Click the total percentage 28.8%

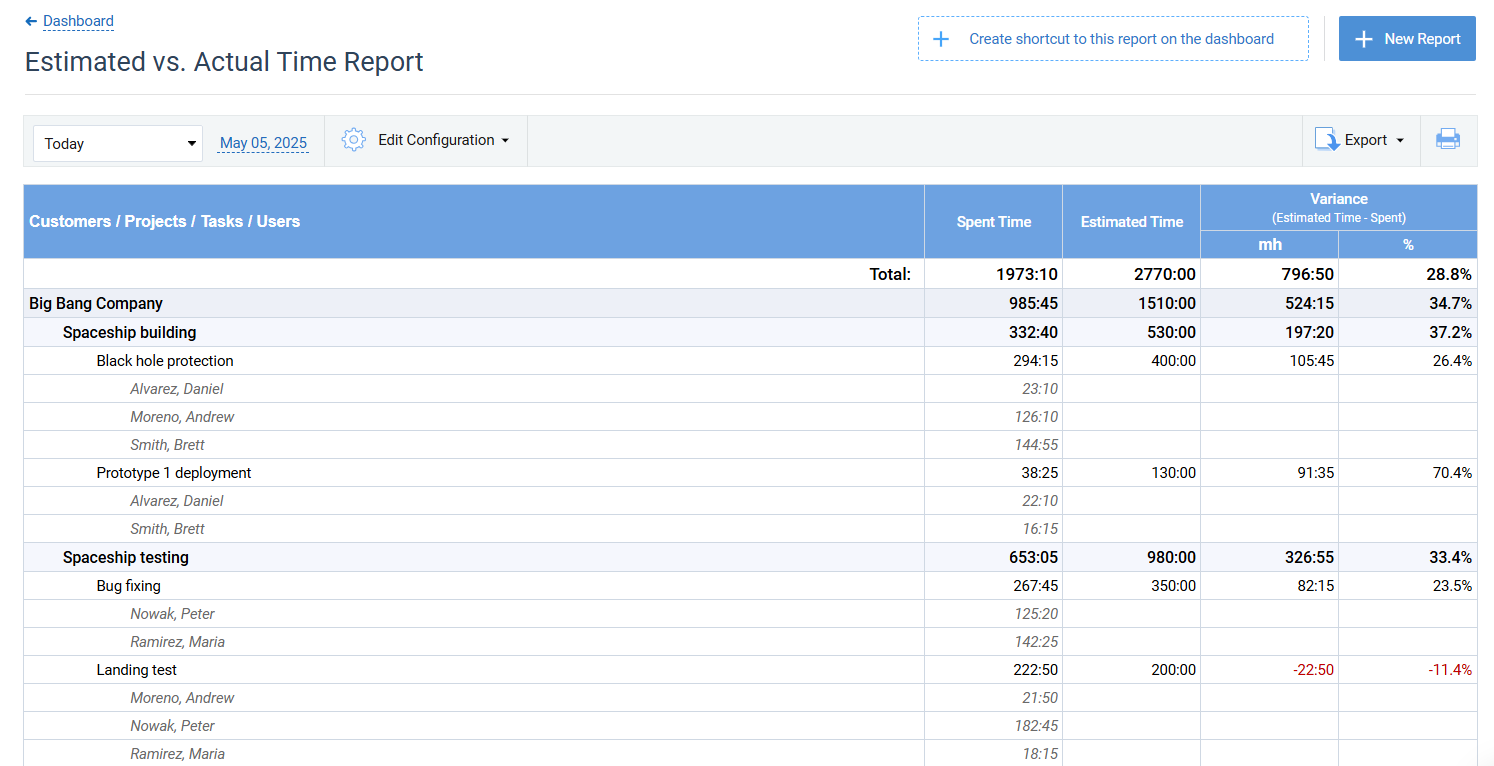coord(1449,274)
